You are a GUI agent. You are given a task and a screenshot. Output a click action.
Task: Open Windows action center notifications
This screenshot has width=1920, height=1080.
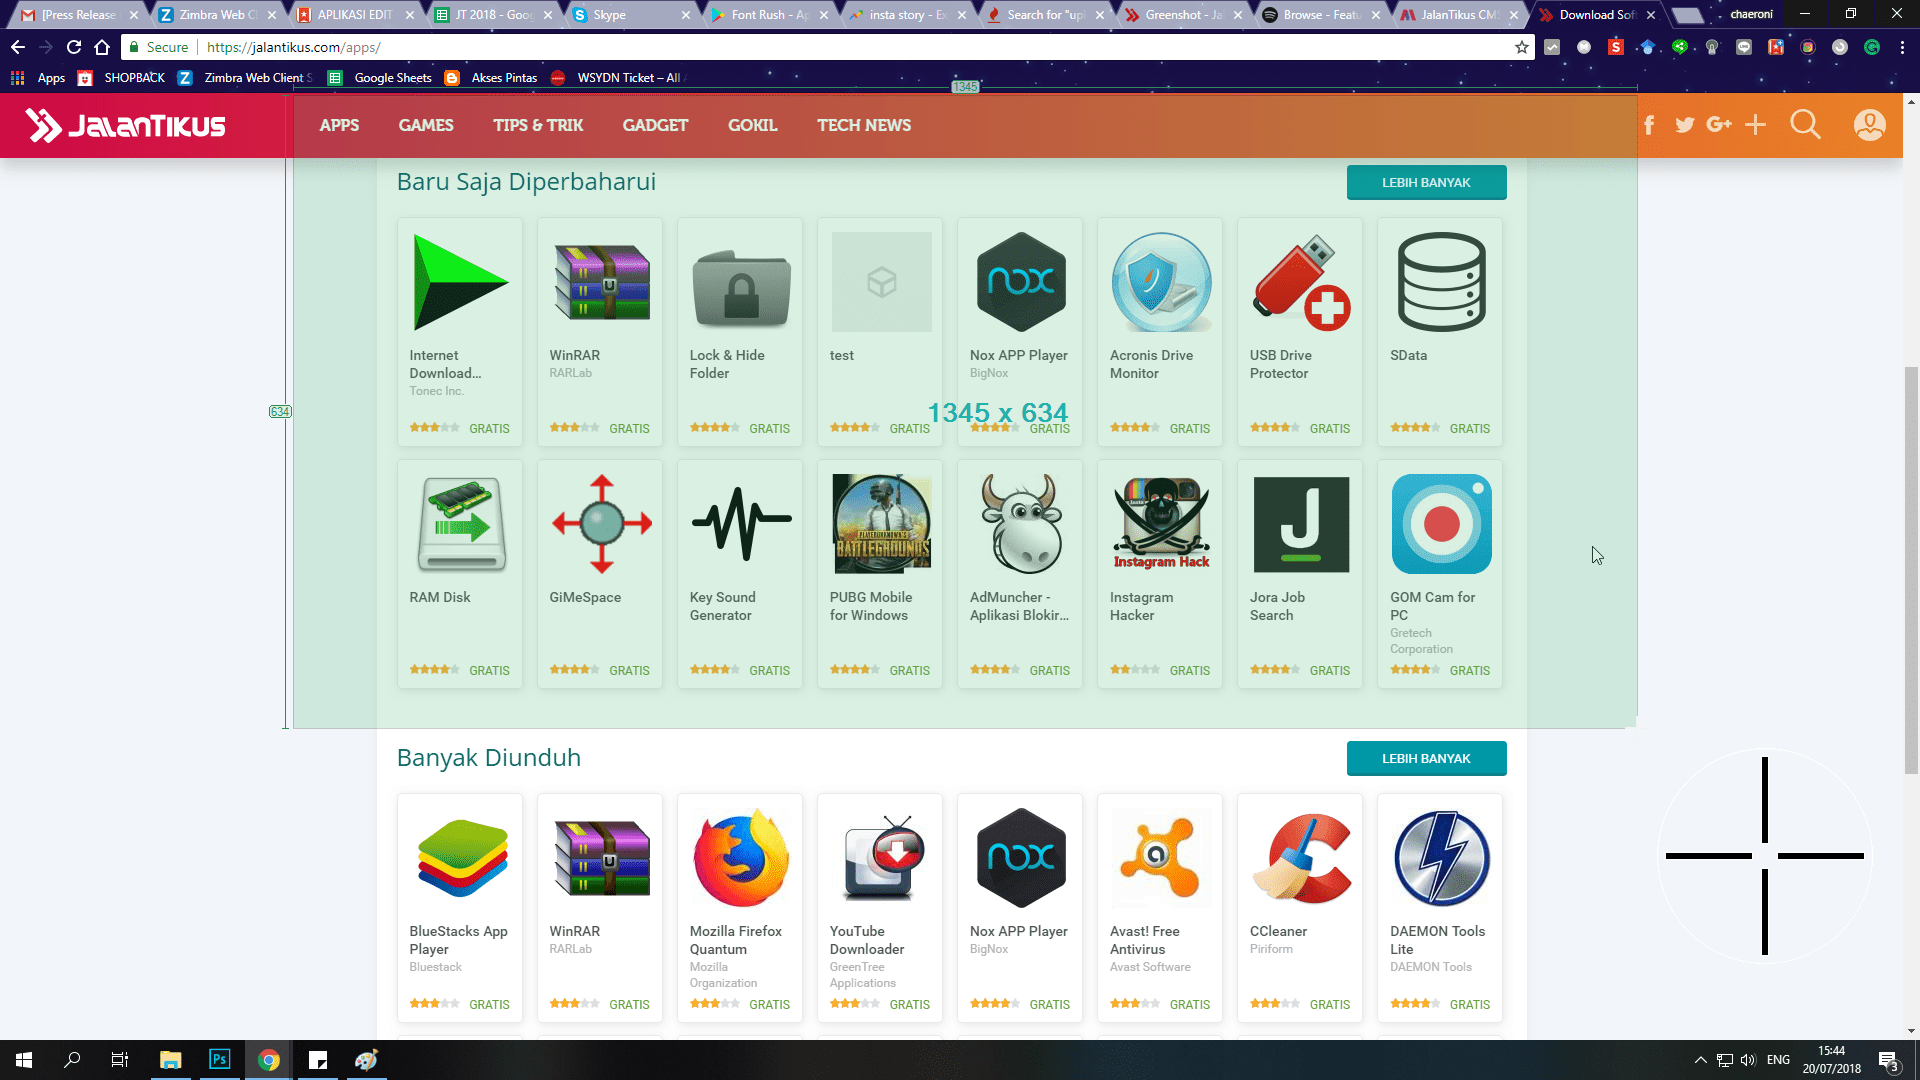tap(1888, 1061)
